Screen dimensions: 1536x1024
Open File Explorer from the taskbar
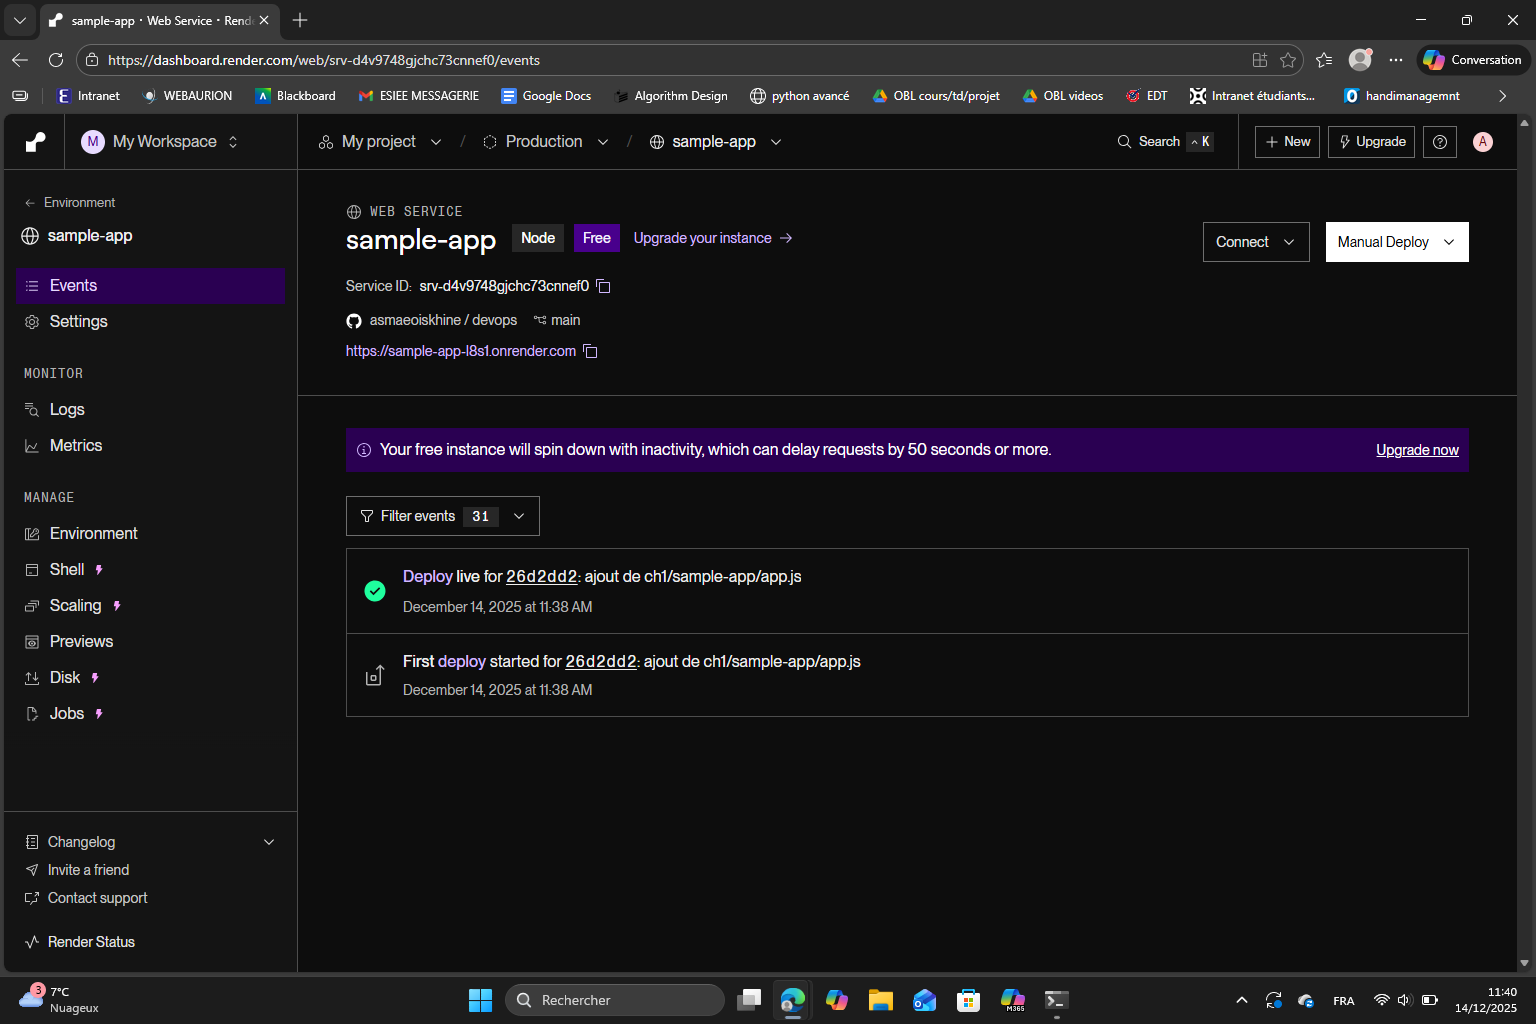880,1000
